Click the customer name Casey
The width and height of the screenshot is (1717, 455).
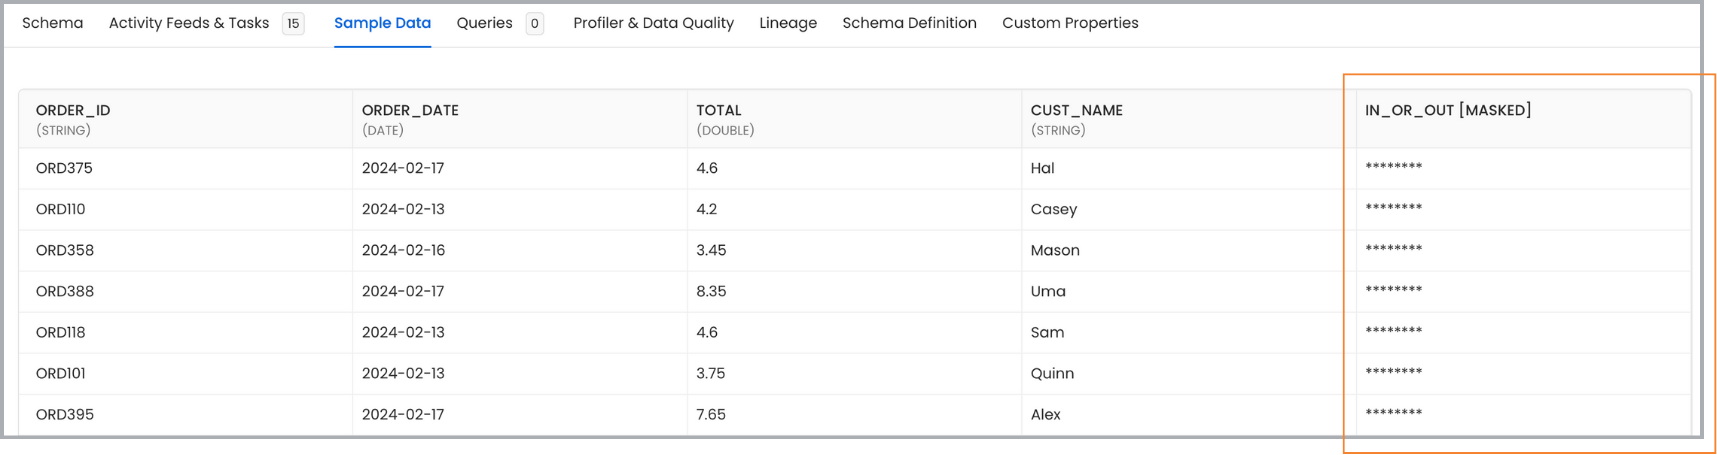click(1053, 209)
